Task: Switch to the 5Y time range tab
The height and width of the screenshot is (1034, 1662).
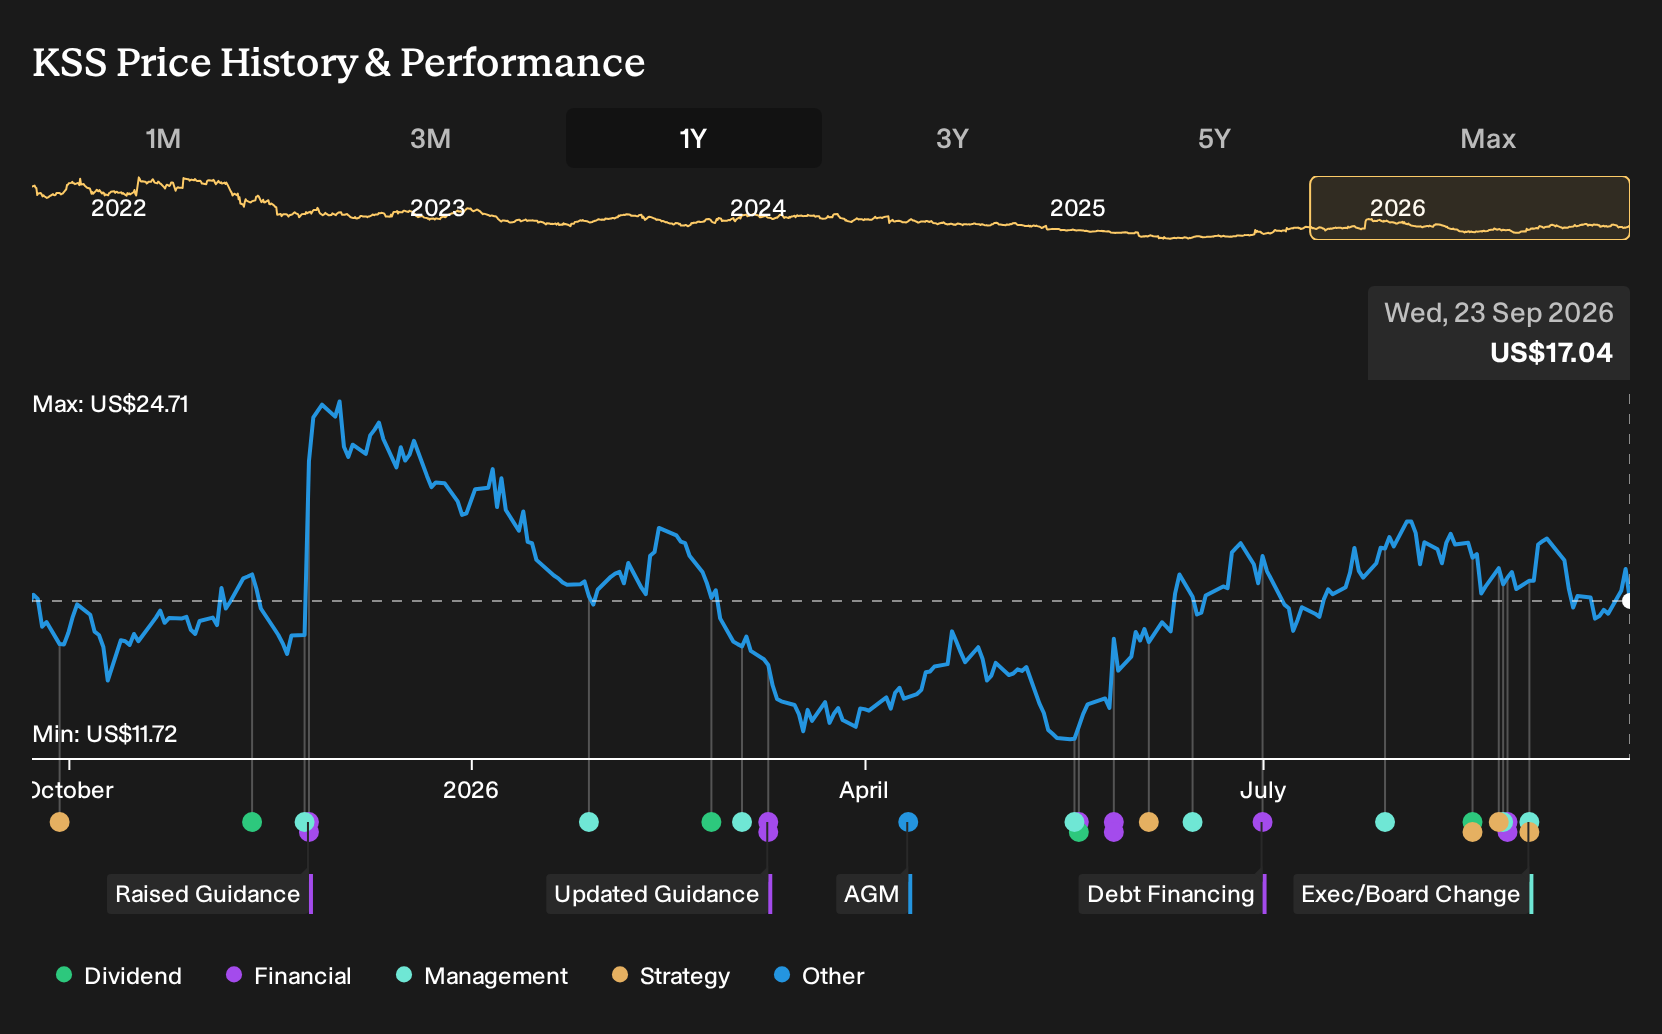Action: (x=1214, y=138)
